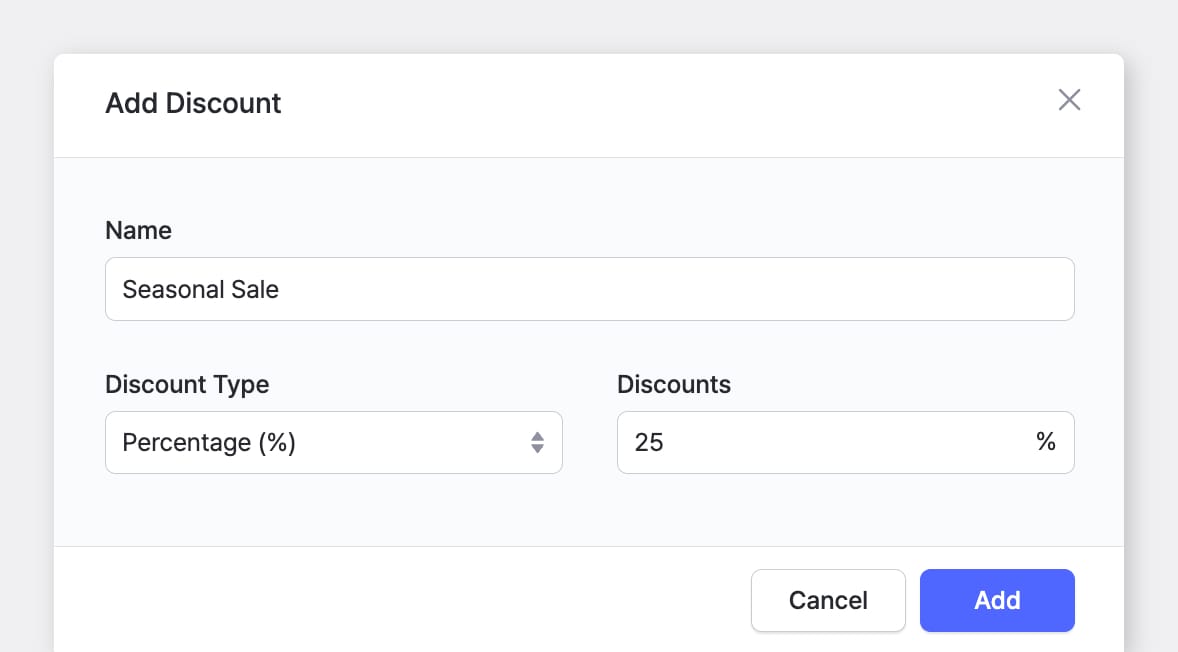1178x652 pixels.
Task: Click the Discounts label
Action: coord(674,384)
